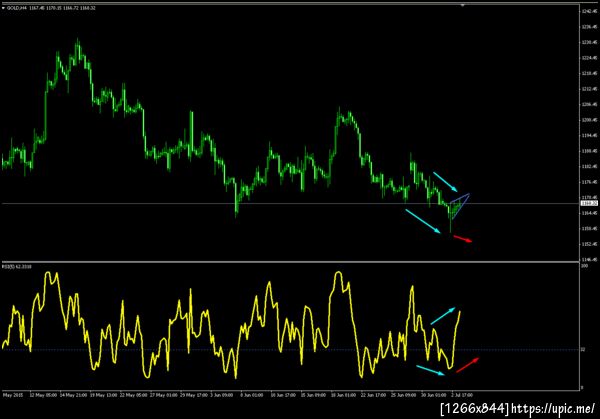Click the 1164.45 price axis label
This screenshot has width=600, height=419.
(x=589, y=213)
